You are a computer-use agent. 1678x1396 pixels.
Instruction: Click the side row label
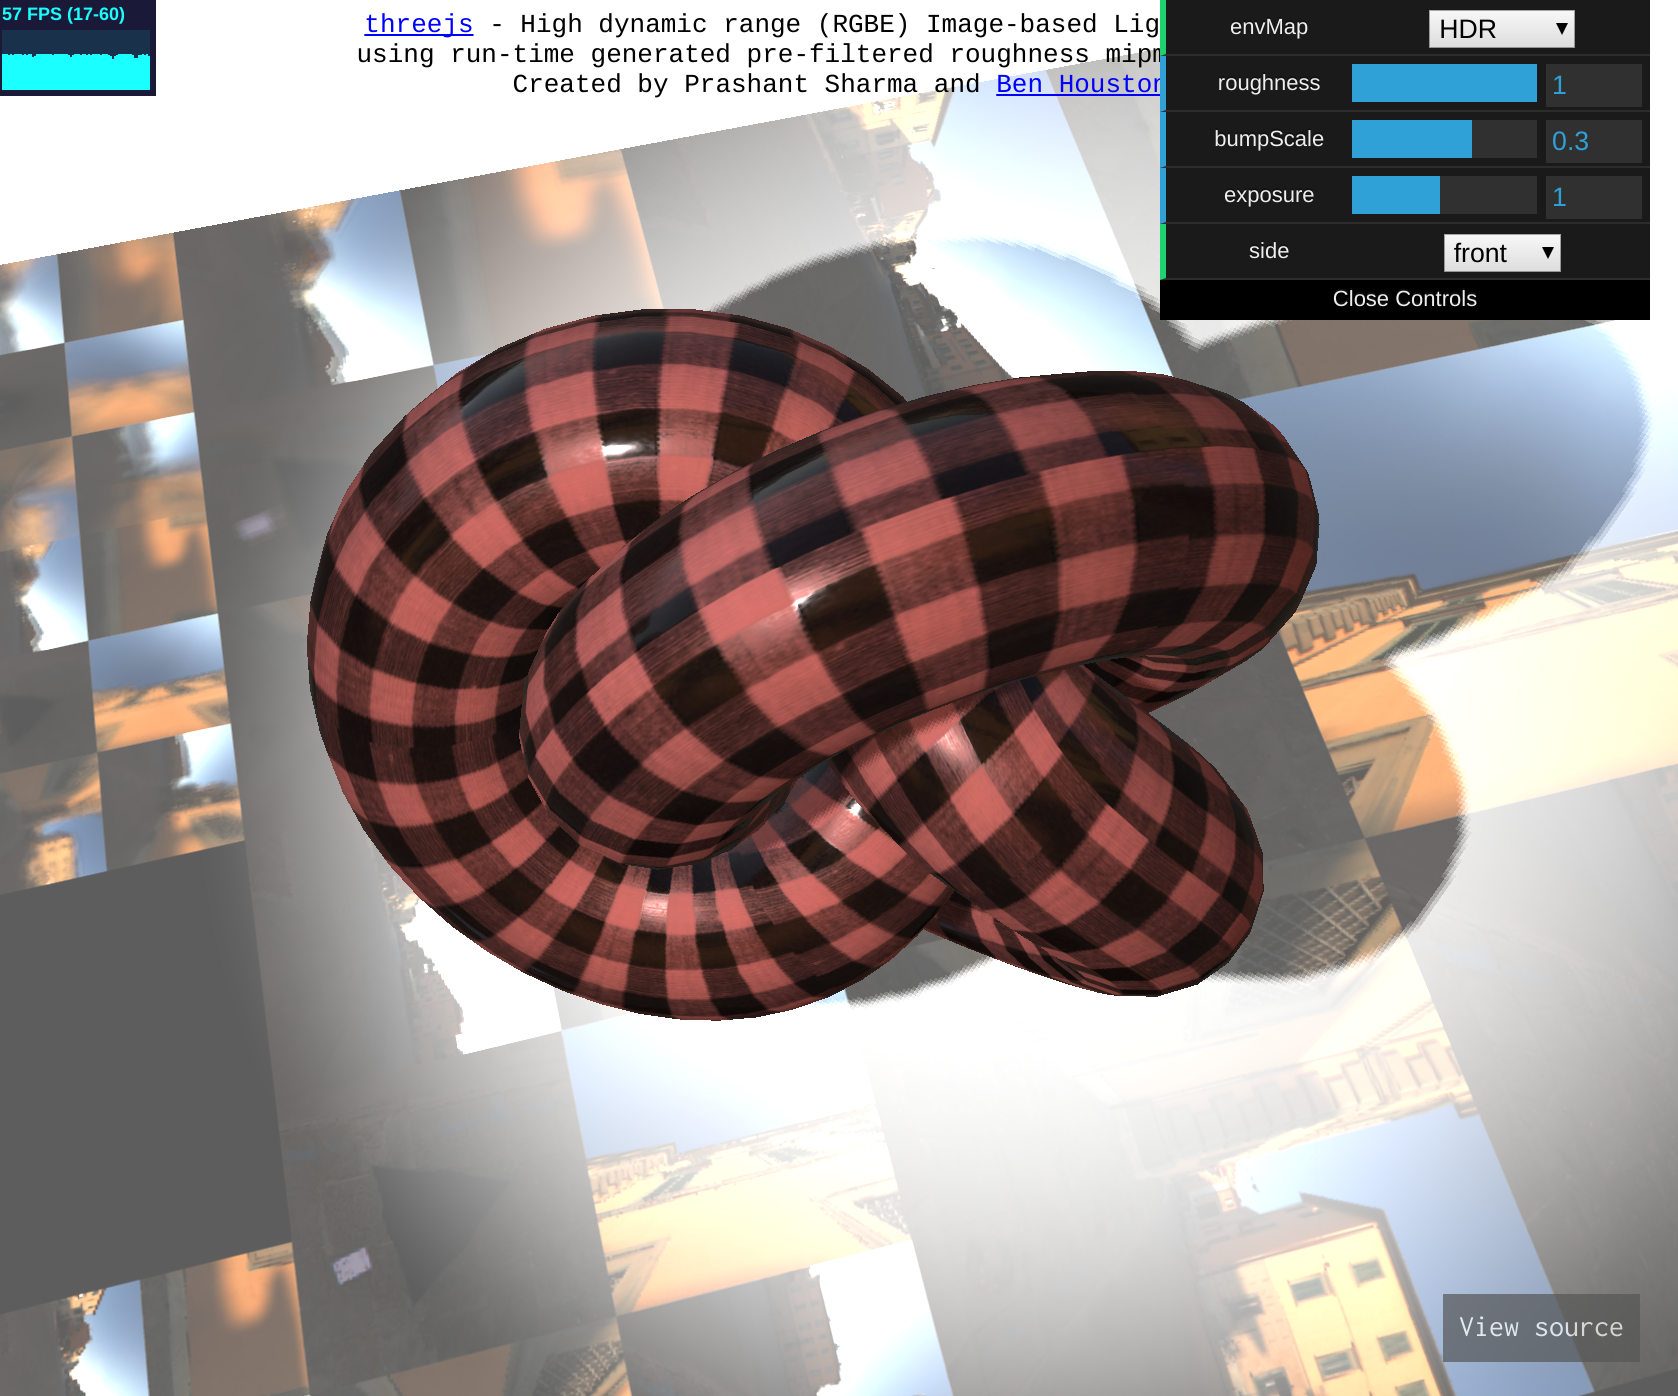[1268, 251]
